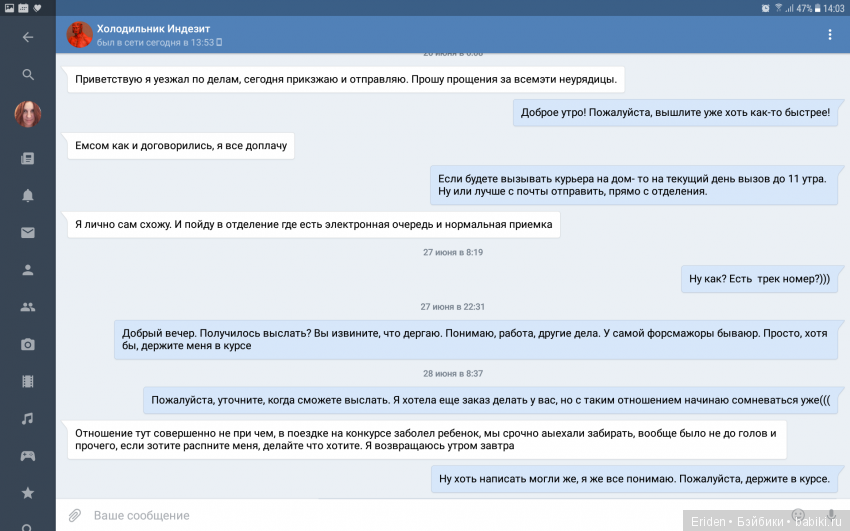The width and height of the screenshot is (850, 531).
Task: Select message 'Ну как? Есть трек номер?)))'
Action: [x=759, y=279]
